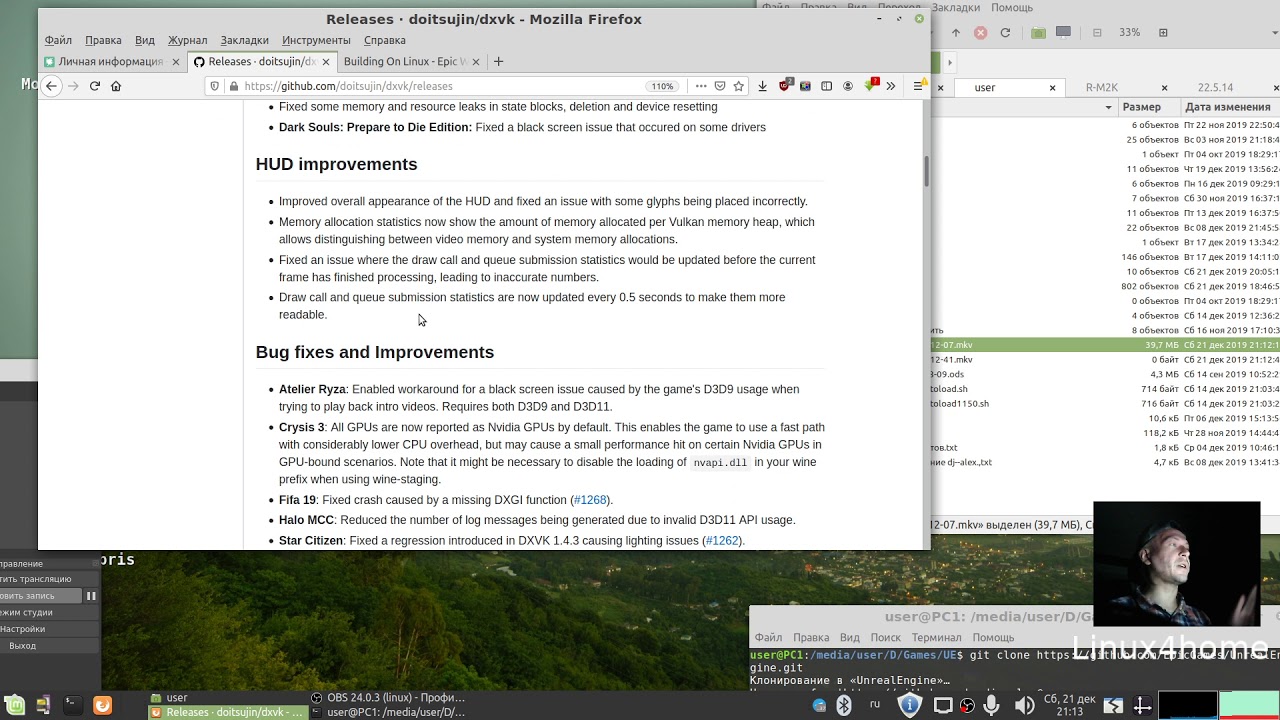1280x720 pixels.
Task: Launch Firefox from the panel launcher
Action: coord(102,705)
